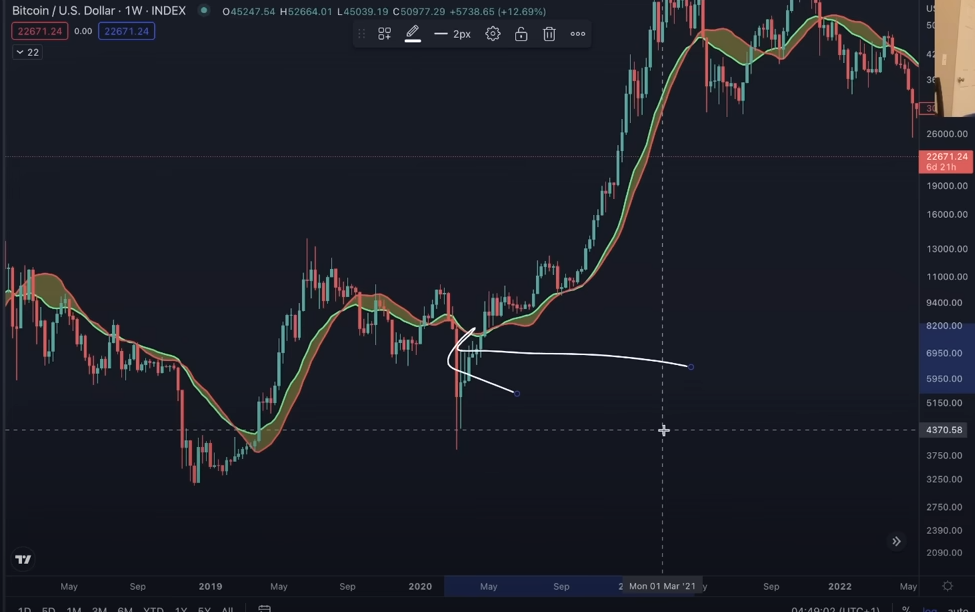This screenshot has height=612, width=975.
Task: Click the blue buy price 22671.24 button
Action: 126,31
